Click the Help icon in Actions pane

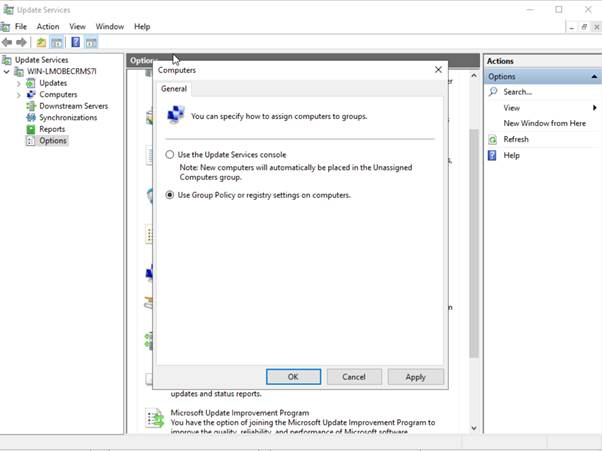pos(492,155)
